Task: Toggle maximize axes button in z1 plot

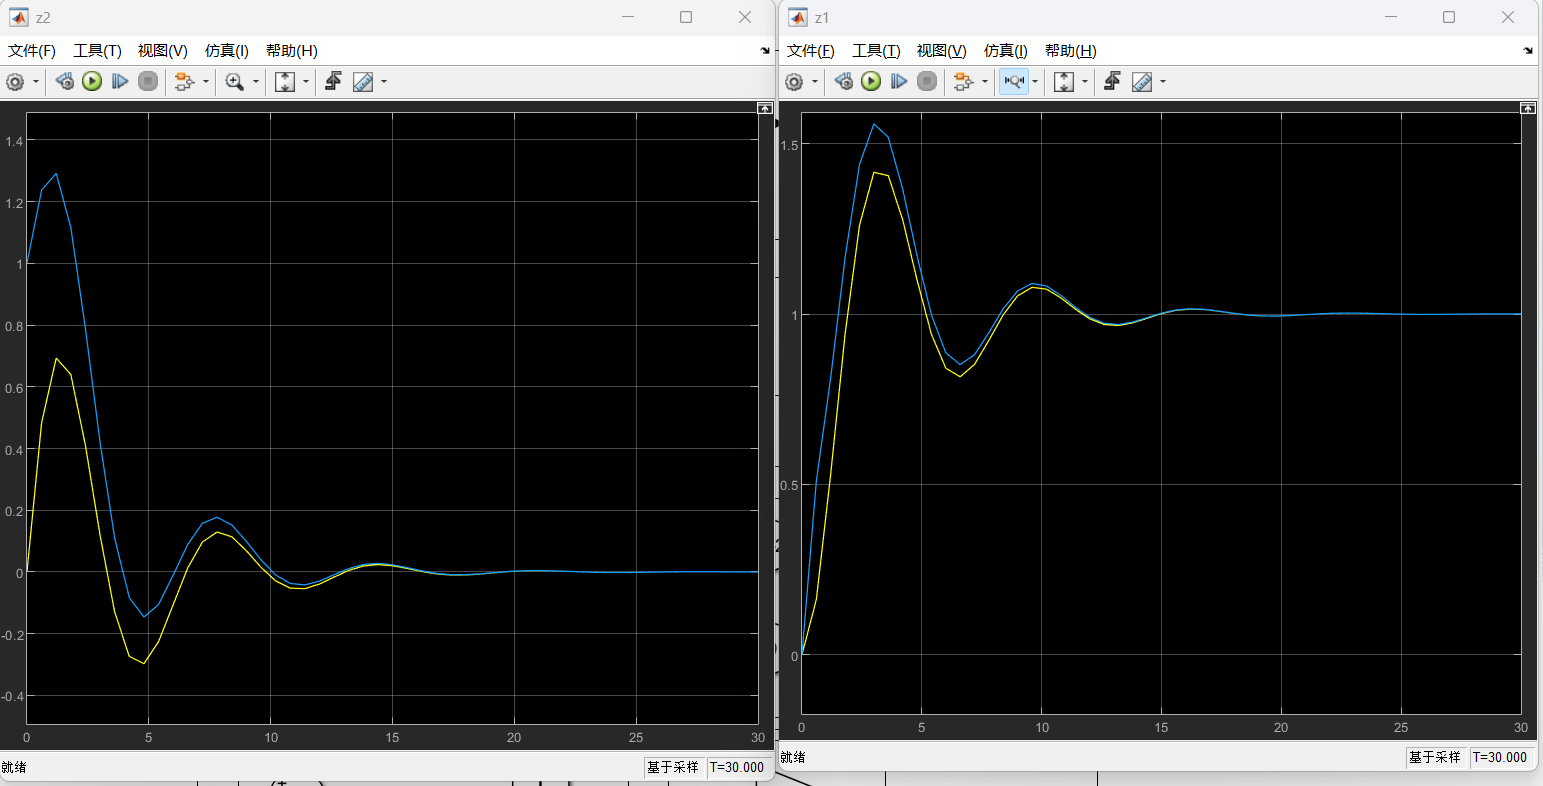Action: 1527,108
